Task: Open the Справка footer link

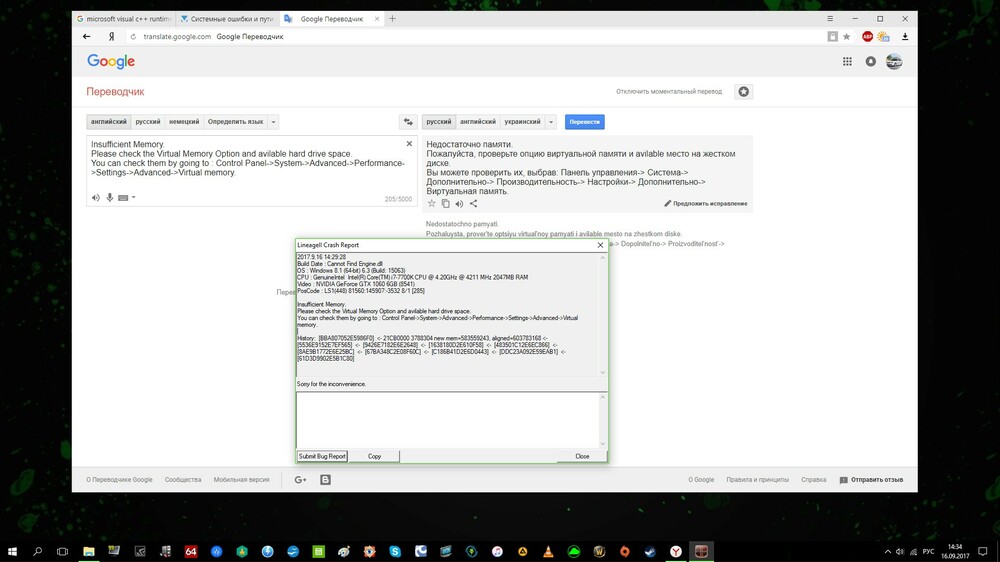Action: tap(814, 480)
